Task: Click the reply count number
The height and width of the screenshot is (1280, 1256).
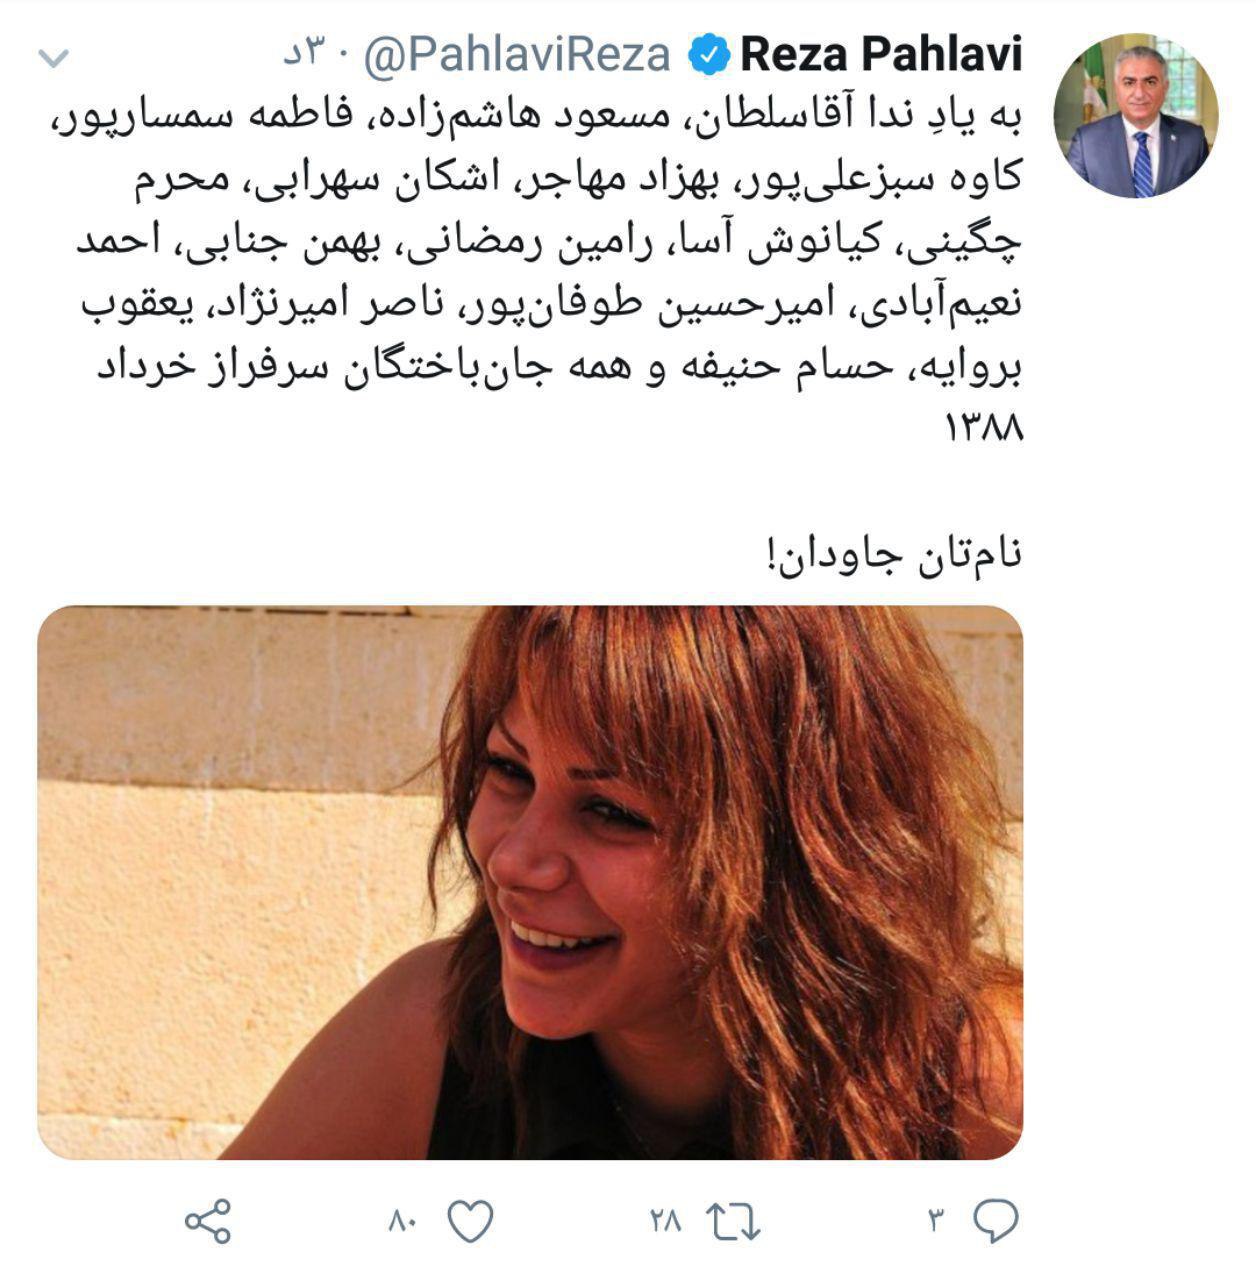Action: [x=936, y=1220]
